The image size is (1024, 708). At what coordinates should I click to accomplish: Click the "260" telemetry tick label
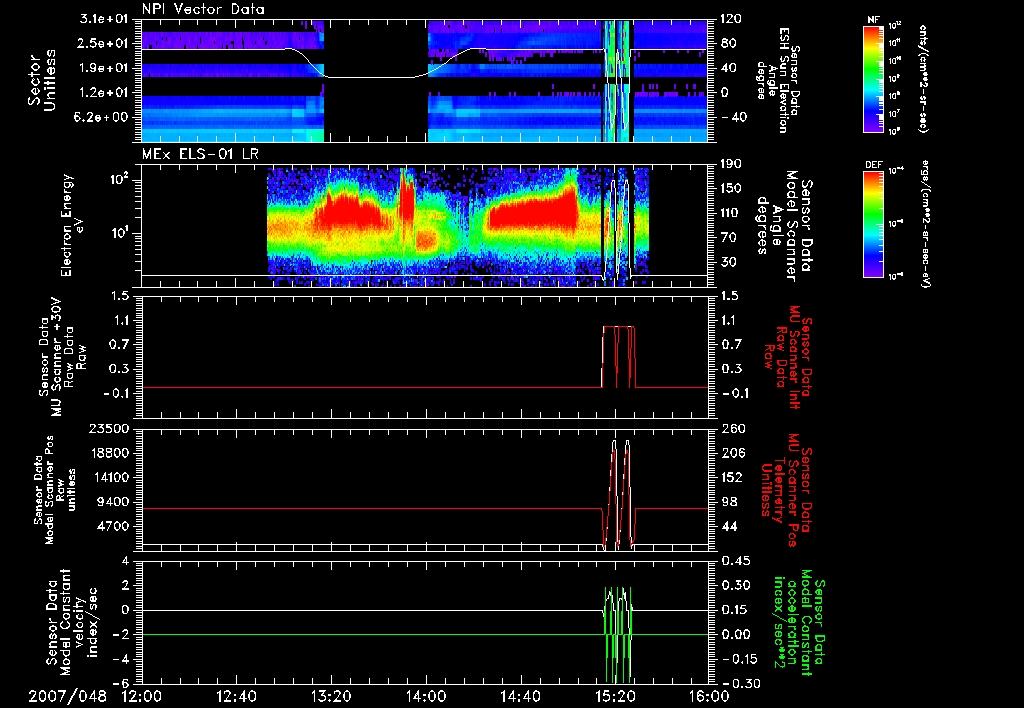pyautogui.click(x=731, y=428)
